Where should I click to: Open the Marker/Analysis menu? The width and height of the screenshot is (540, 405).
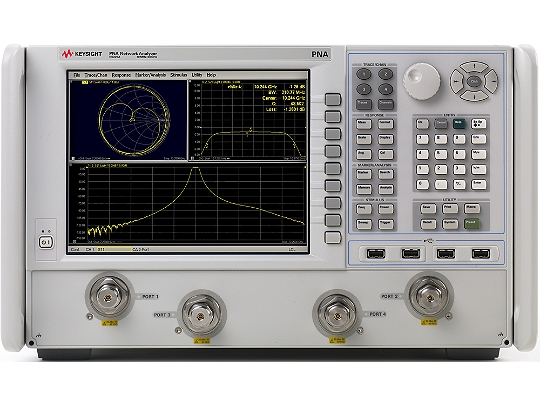tap(150, 75)
